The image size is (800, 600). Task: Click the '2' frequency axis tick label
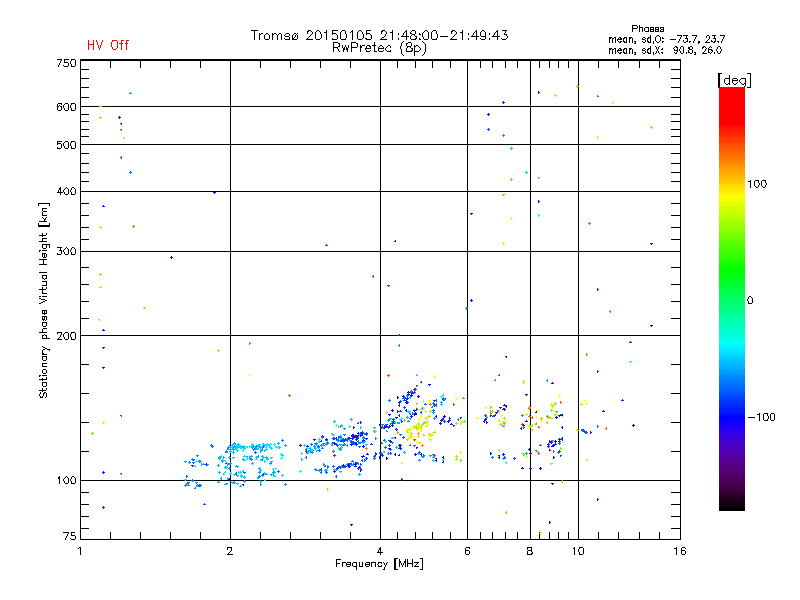tap(230, 551)
